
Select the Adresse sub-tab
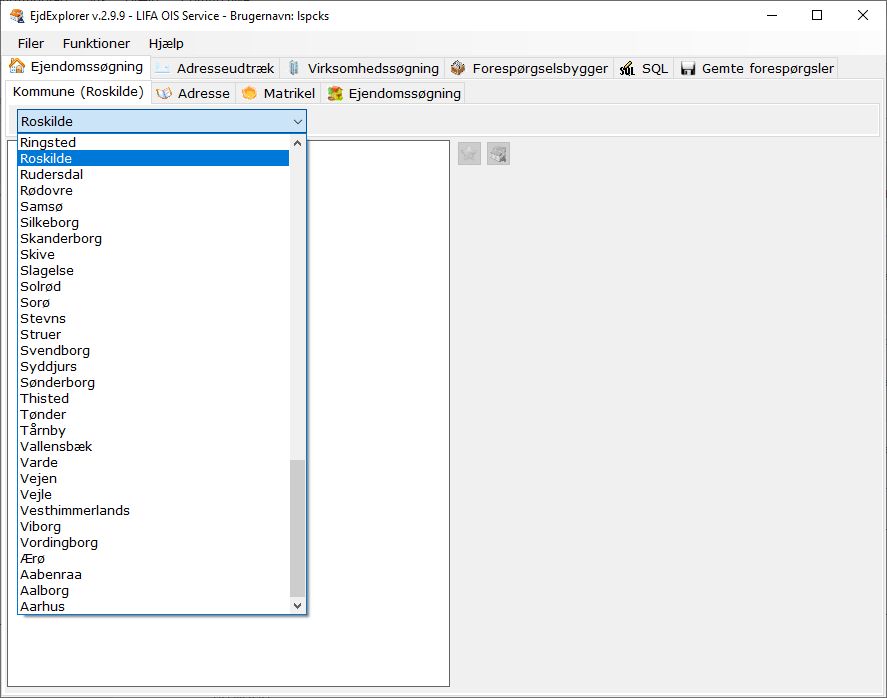tap(193, 93)
